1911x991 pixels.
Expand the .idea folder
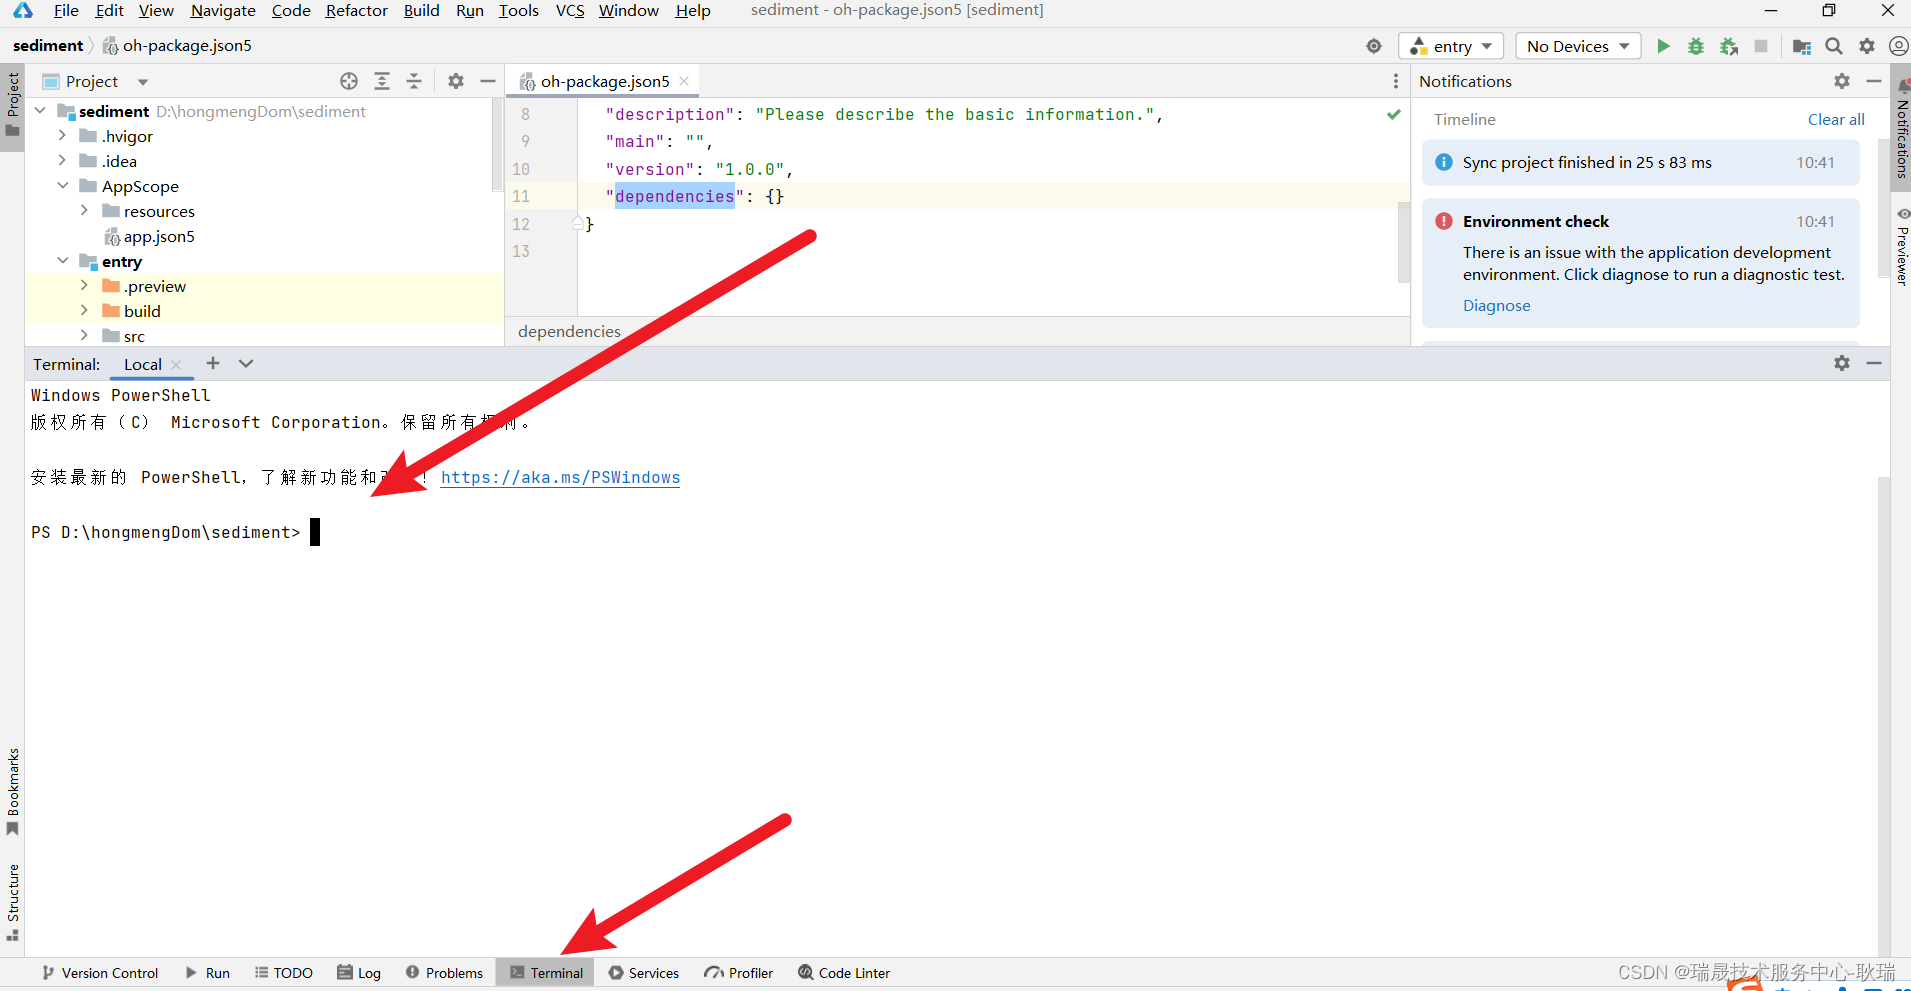pos(62,160)
